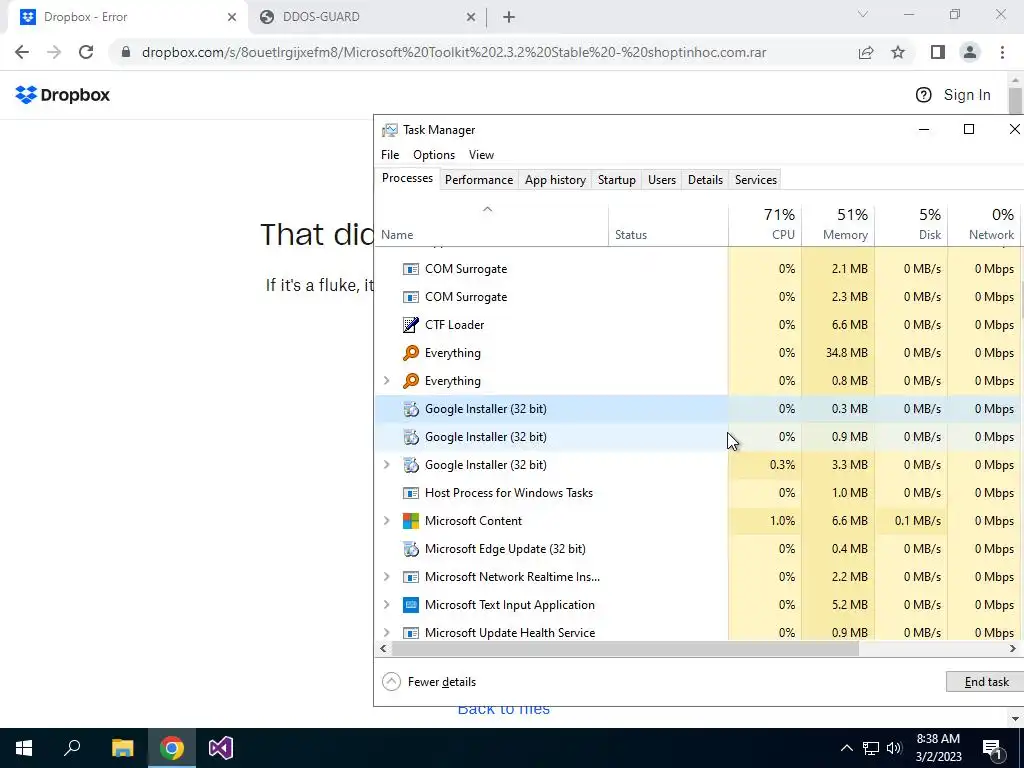Open Chrome side panel icon
The image size is (1024, 768).
click(x=938, y=52)
